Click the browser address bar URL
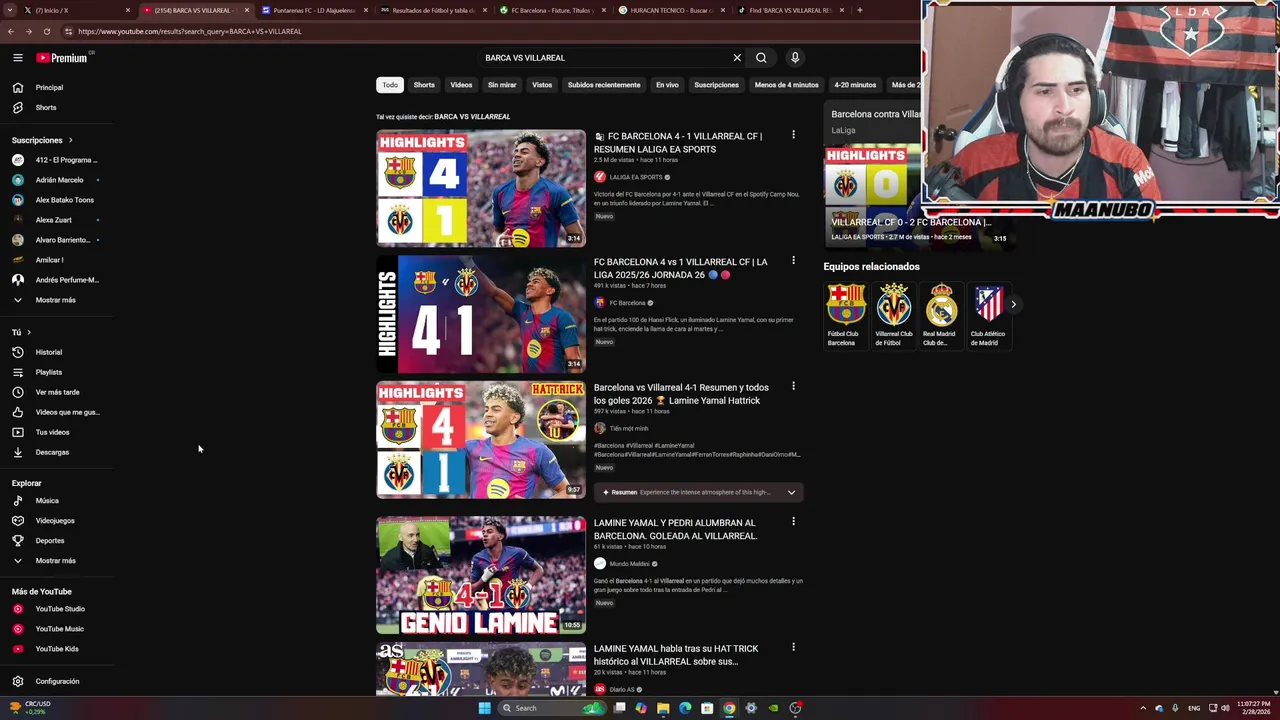The width and height of the screenshot is (1280, 720). [190, 31]
